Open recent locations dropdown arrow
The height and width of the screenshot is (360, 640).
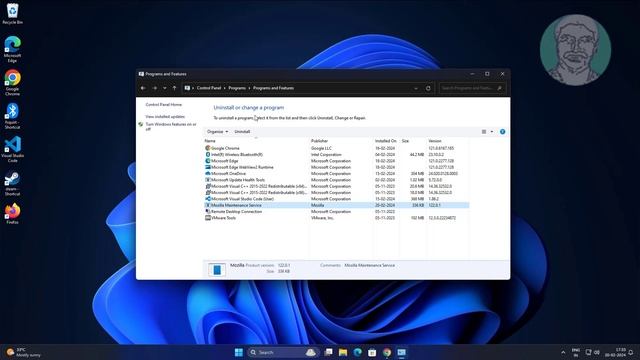point(164,88)
